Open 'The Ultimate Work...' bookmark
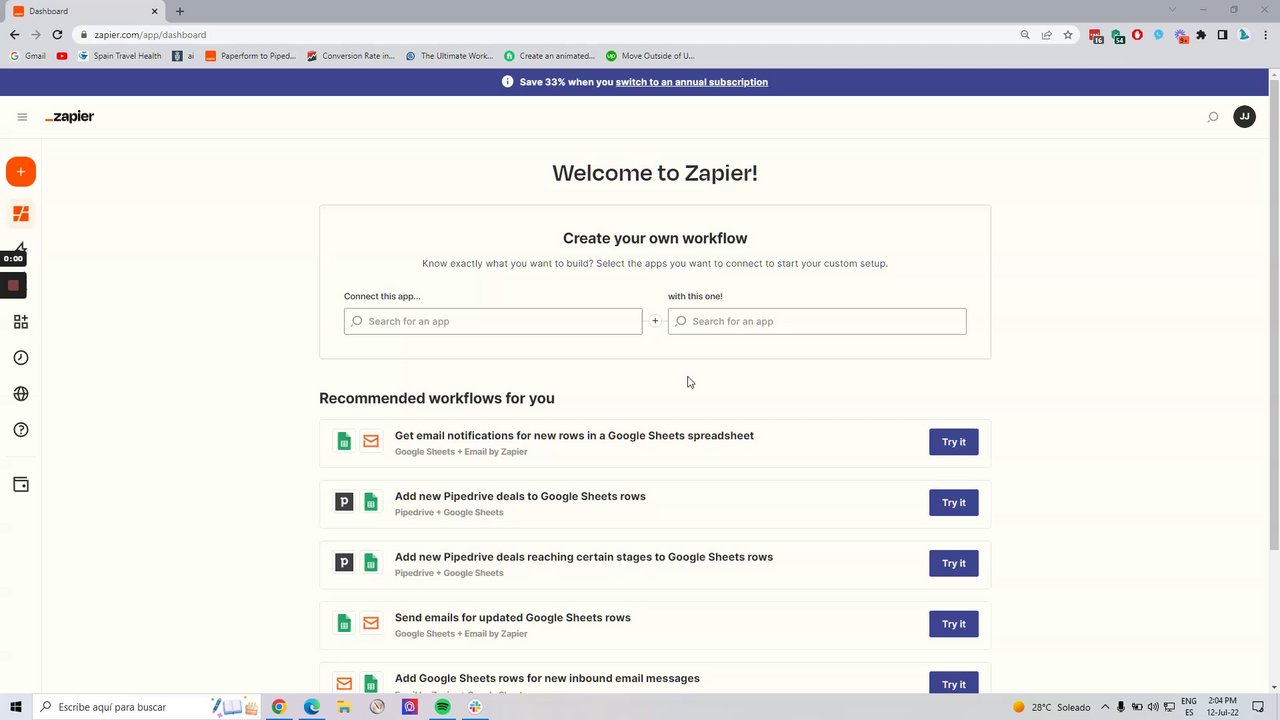The width and height of the screenshot is (1280, 720). pyautogui.click(x=449, y=56)
